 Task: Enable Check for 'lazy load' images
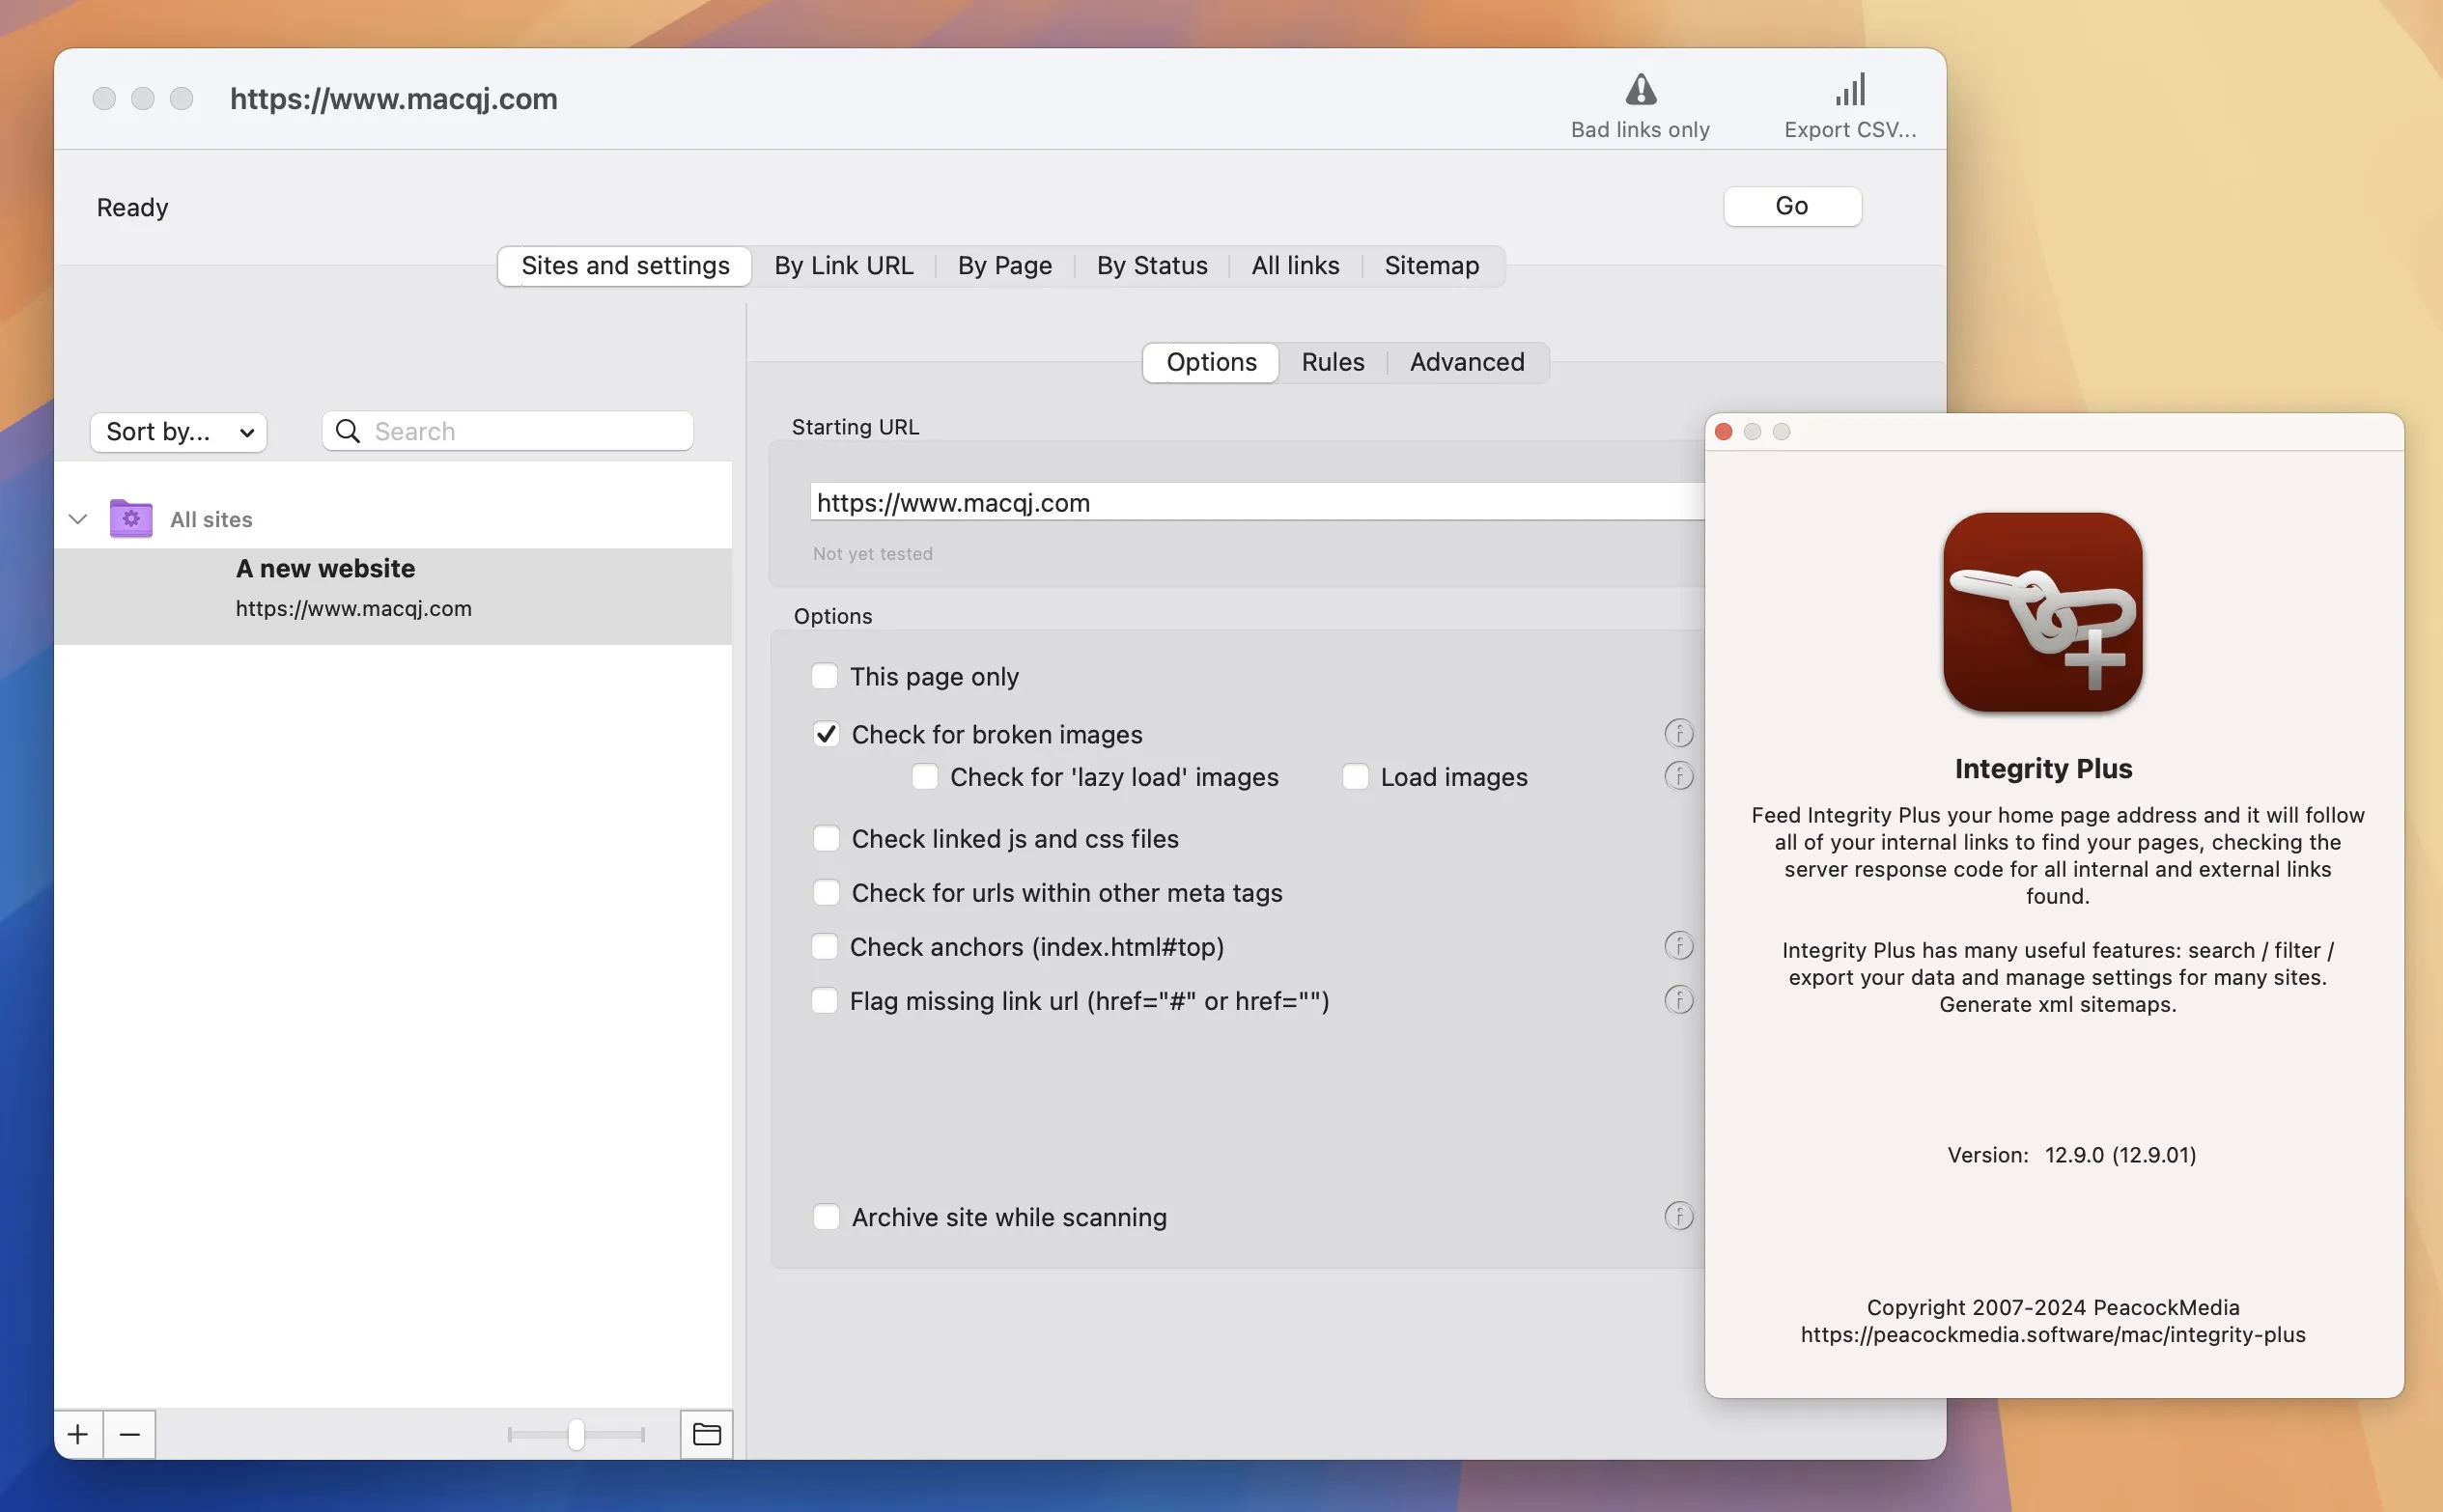coord(924,777)
